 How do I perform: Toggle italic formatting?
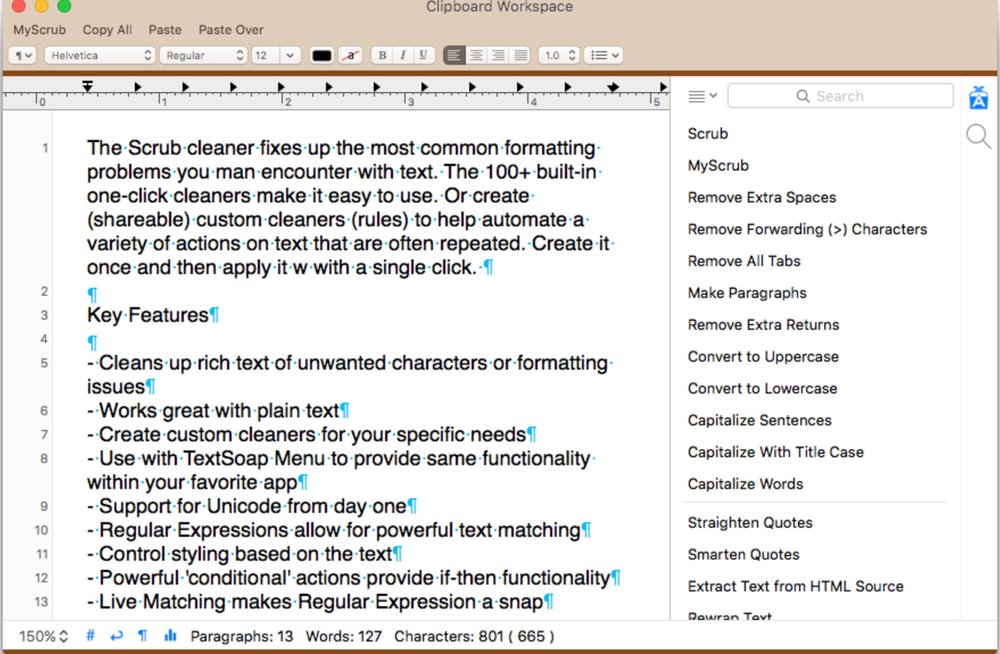click(403, 56)
